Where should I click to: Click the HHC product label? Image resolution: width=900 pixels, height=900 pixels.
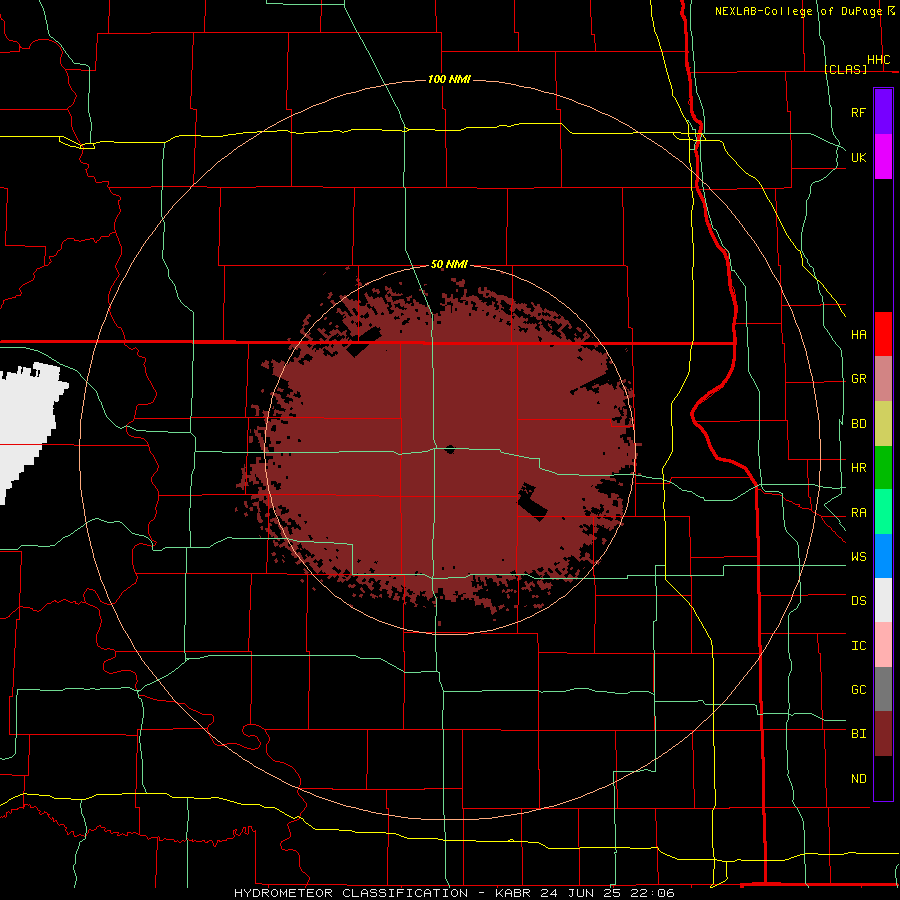(x=878, y=60)
